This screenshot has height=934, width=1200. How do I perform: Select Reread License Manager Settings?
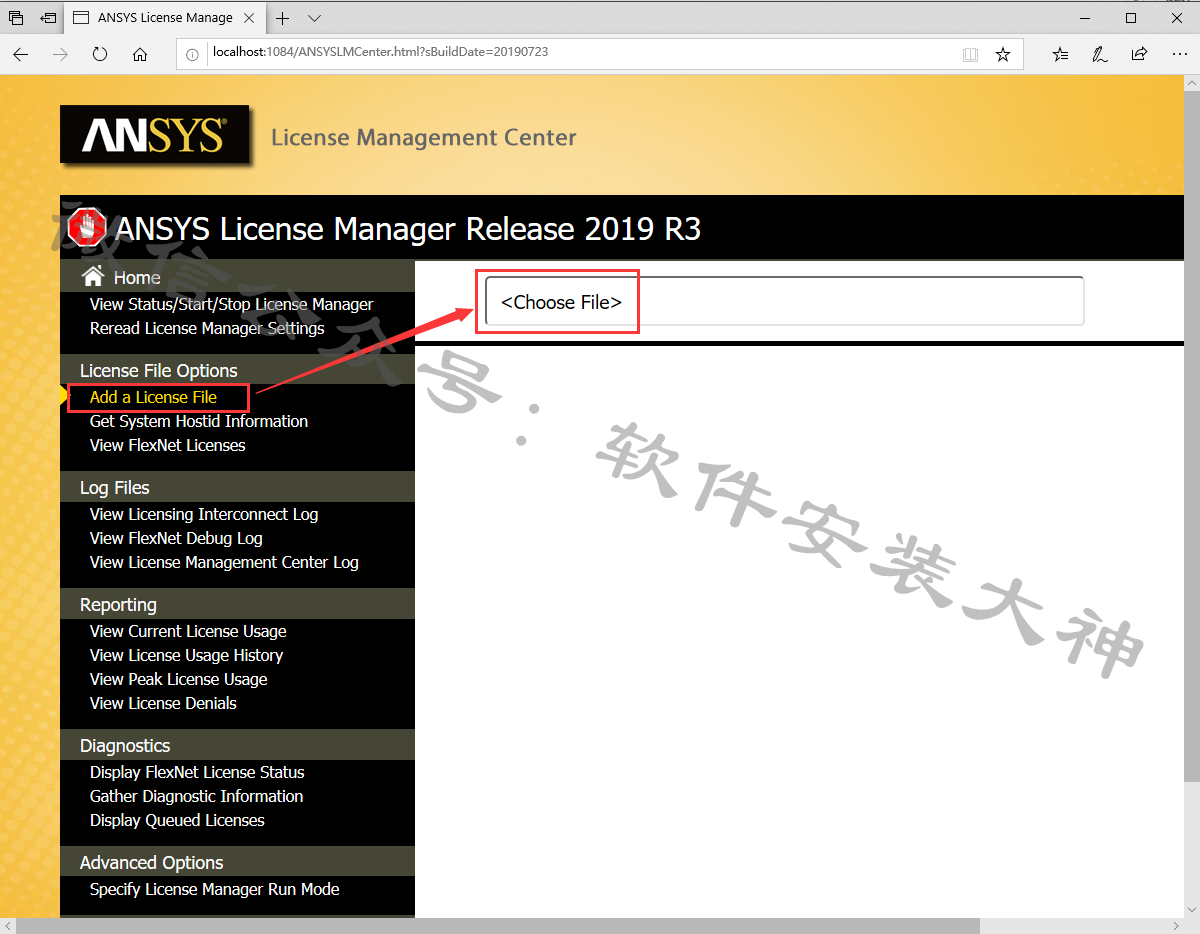pos(207,328)
